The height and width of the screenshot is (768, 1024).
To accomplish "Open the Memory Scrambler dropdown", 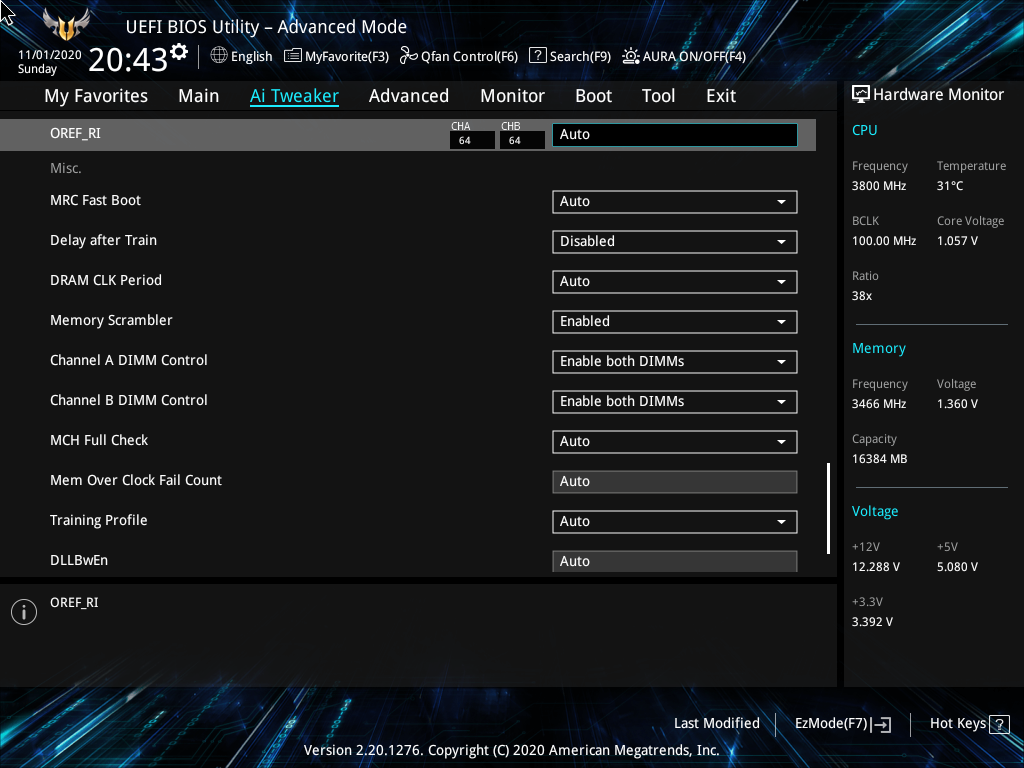I will [675, 322].
